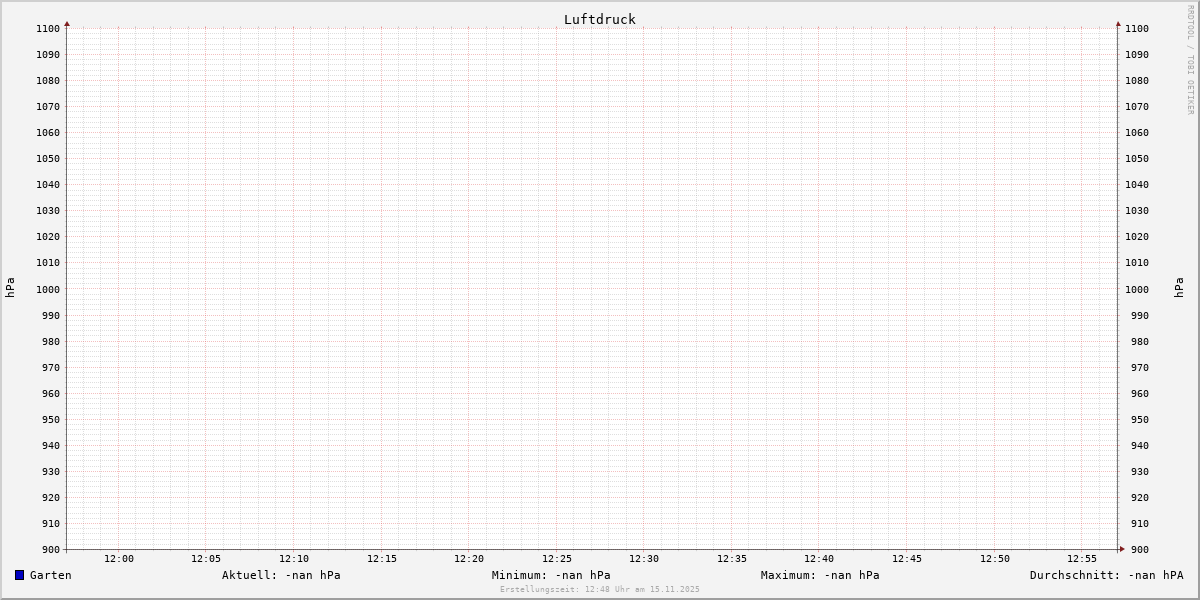Click the Aktuell -nan hPa reading
Image resolution: width=1200 pixels, height=600 pixels.
point(281,575)
